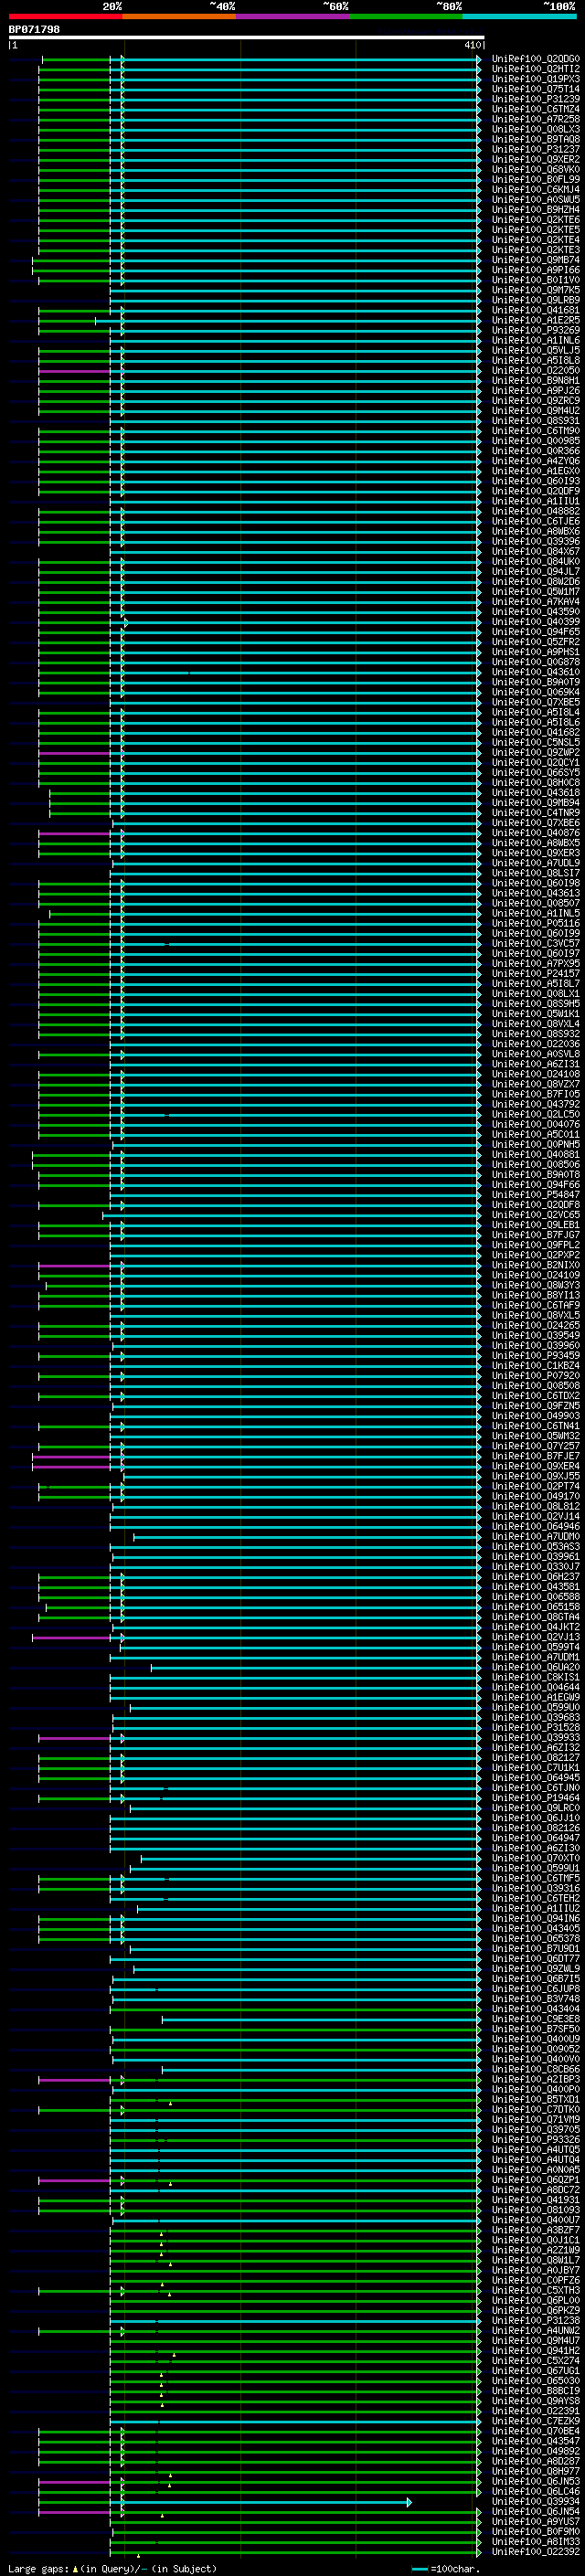585x2576 pixels.
Task: Select label UniRef100_P05116
Action: (536, 923)
